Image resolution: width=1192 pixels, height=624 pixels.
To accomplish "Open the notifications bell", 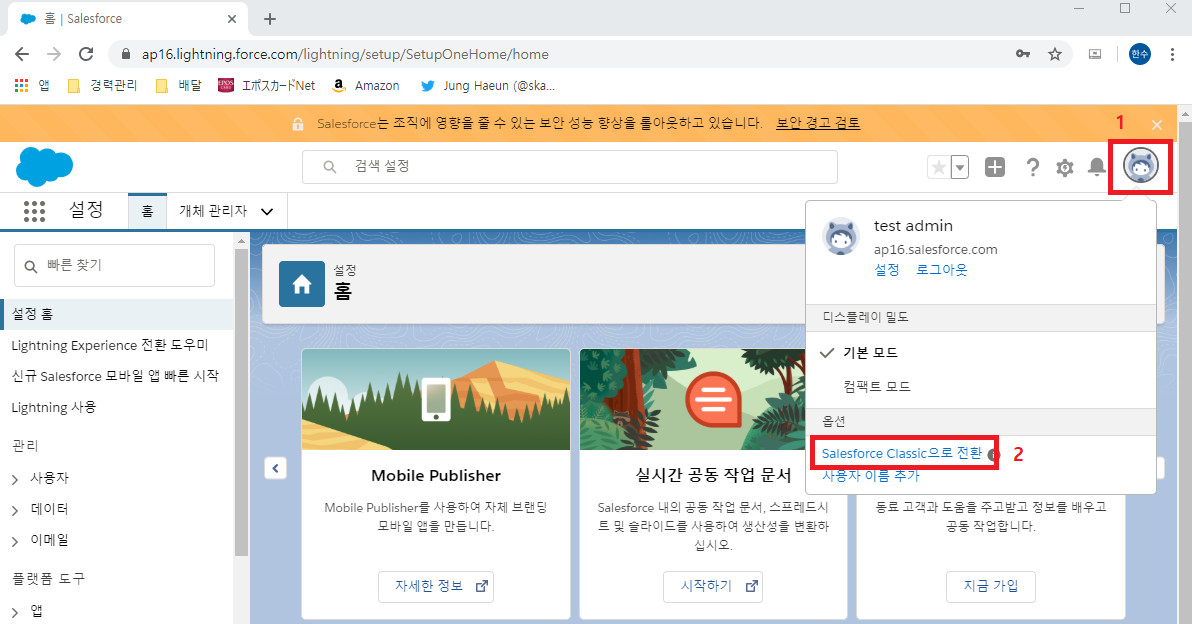I will (x=1096, y=167).
